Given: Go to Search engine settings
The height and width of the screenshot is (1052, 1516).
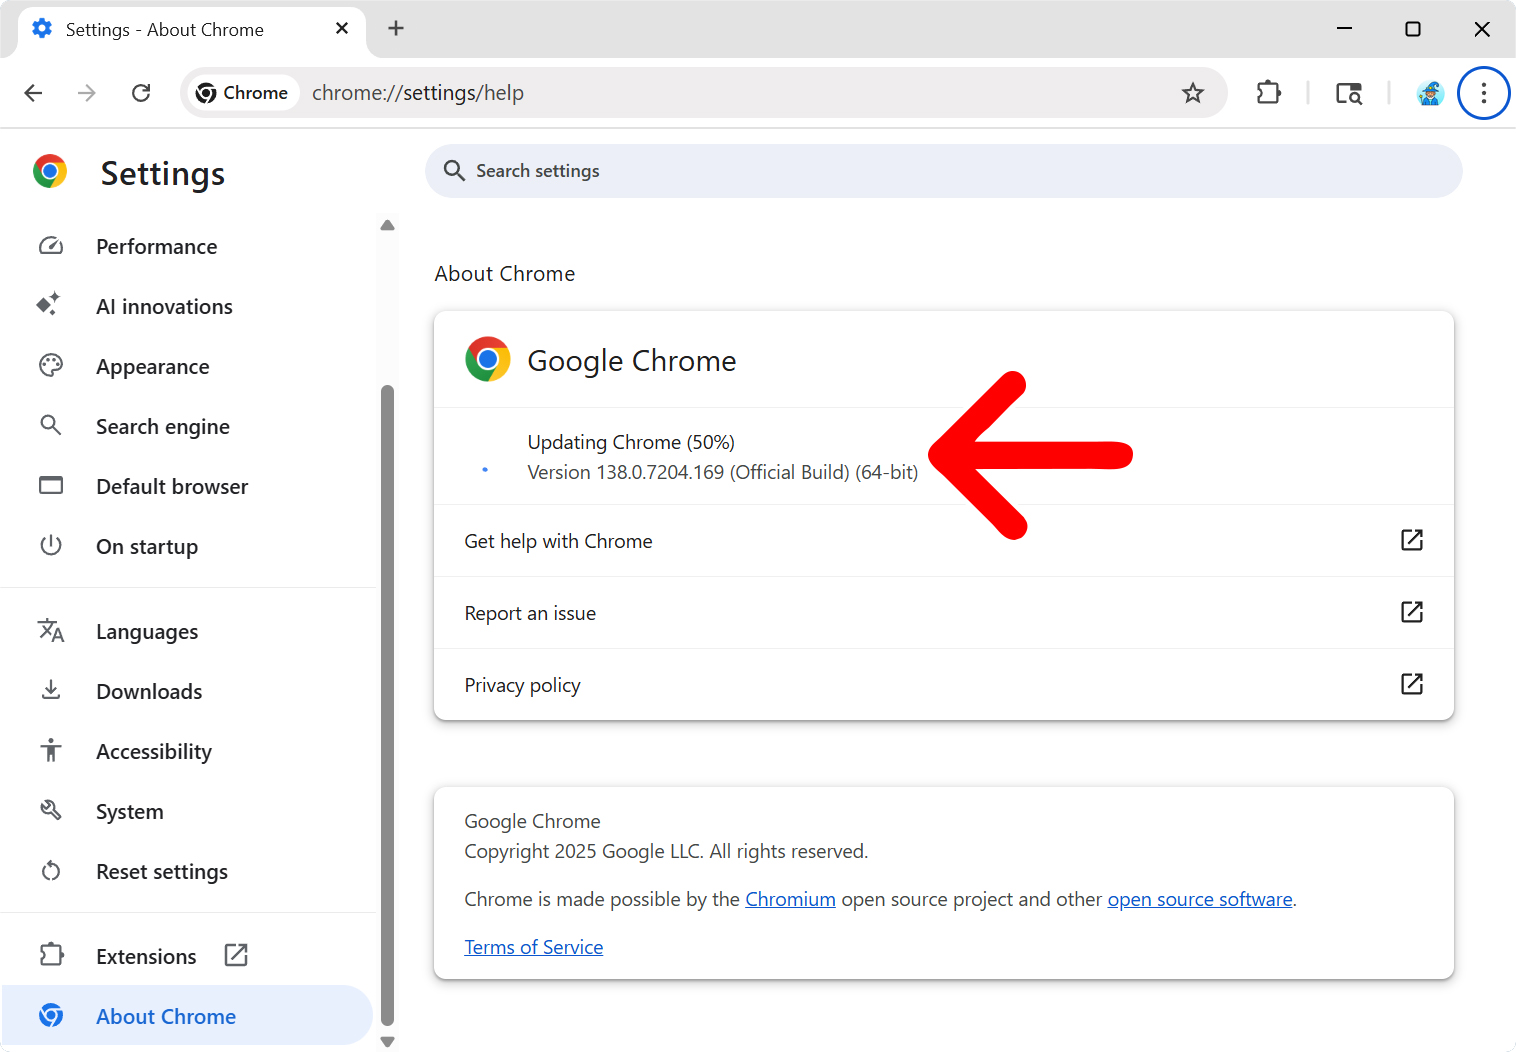Looking at the screenshot, I should click(162, 427).
